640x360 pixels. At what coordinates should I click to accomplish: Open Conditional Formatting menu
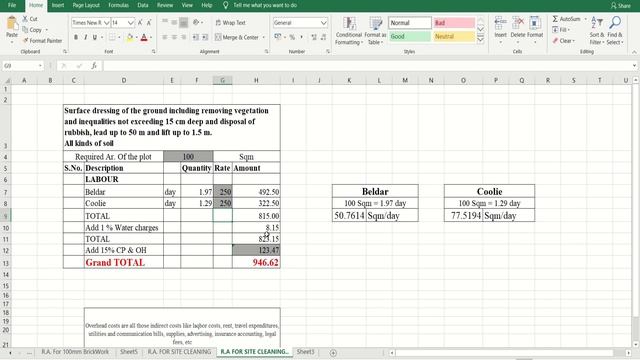coord(349,31)
